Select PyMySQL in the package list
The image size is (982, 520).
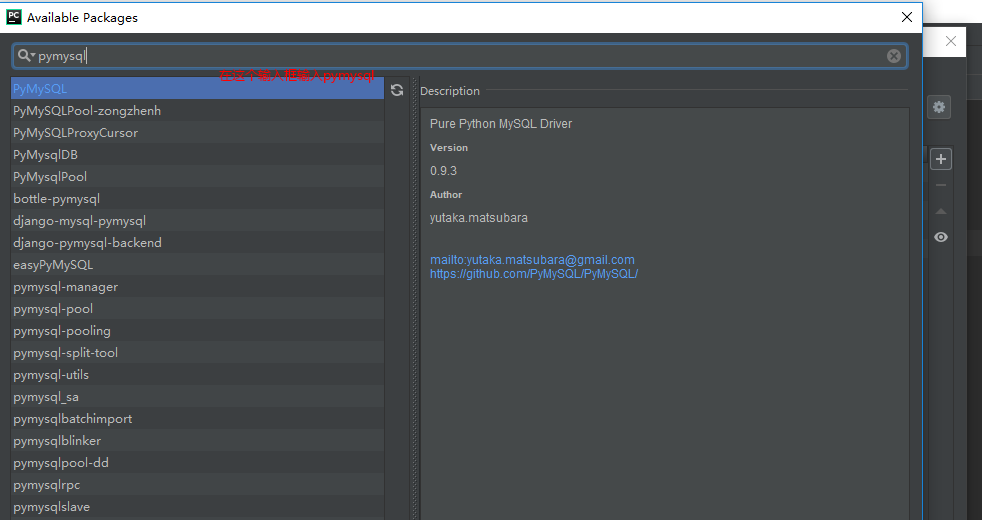197,88
